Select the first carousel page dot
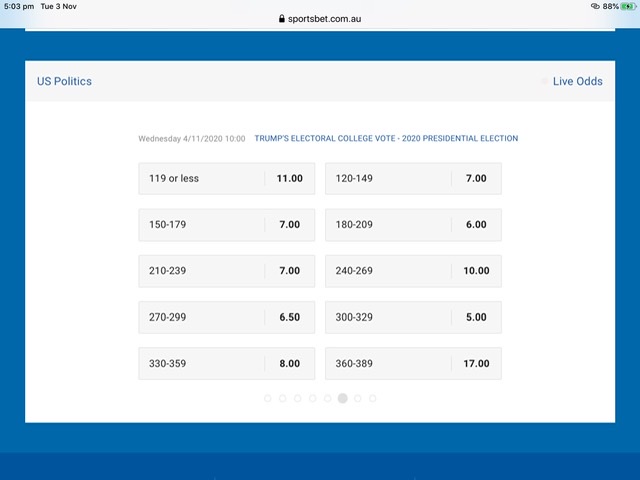The width and height of the screenshot is (640, 480). 268,398
